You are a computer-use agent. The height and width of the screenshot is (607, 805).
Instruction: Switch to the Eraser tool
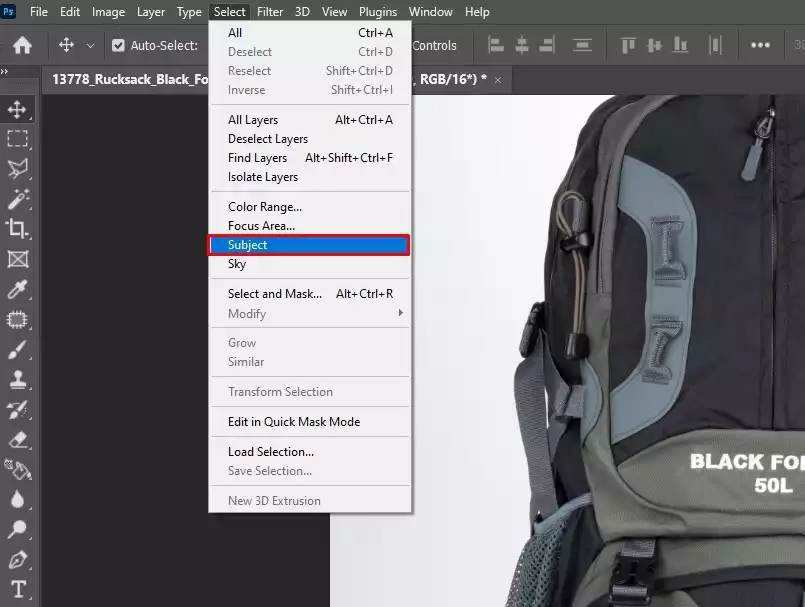[x=17, y=440]
